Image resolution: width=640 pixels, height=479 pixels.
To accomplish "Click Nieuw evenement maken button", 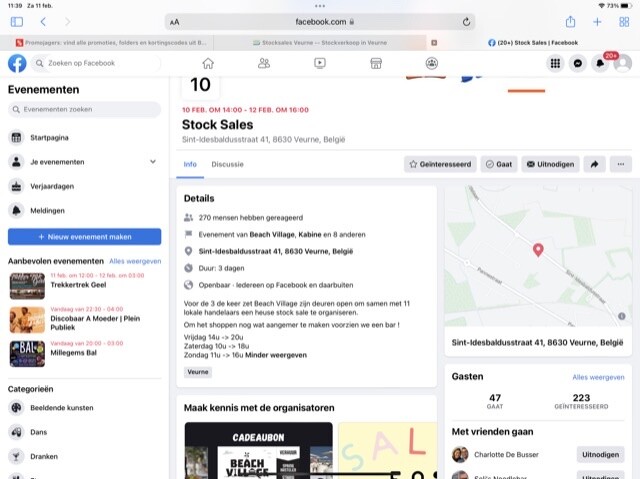I will (84, 237).
